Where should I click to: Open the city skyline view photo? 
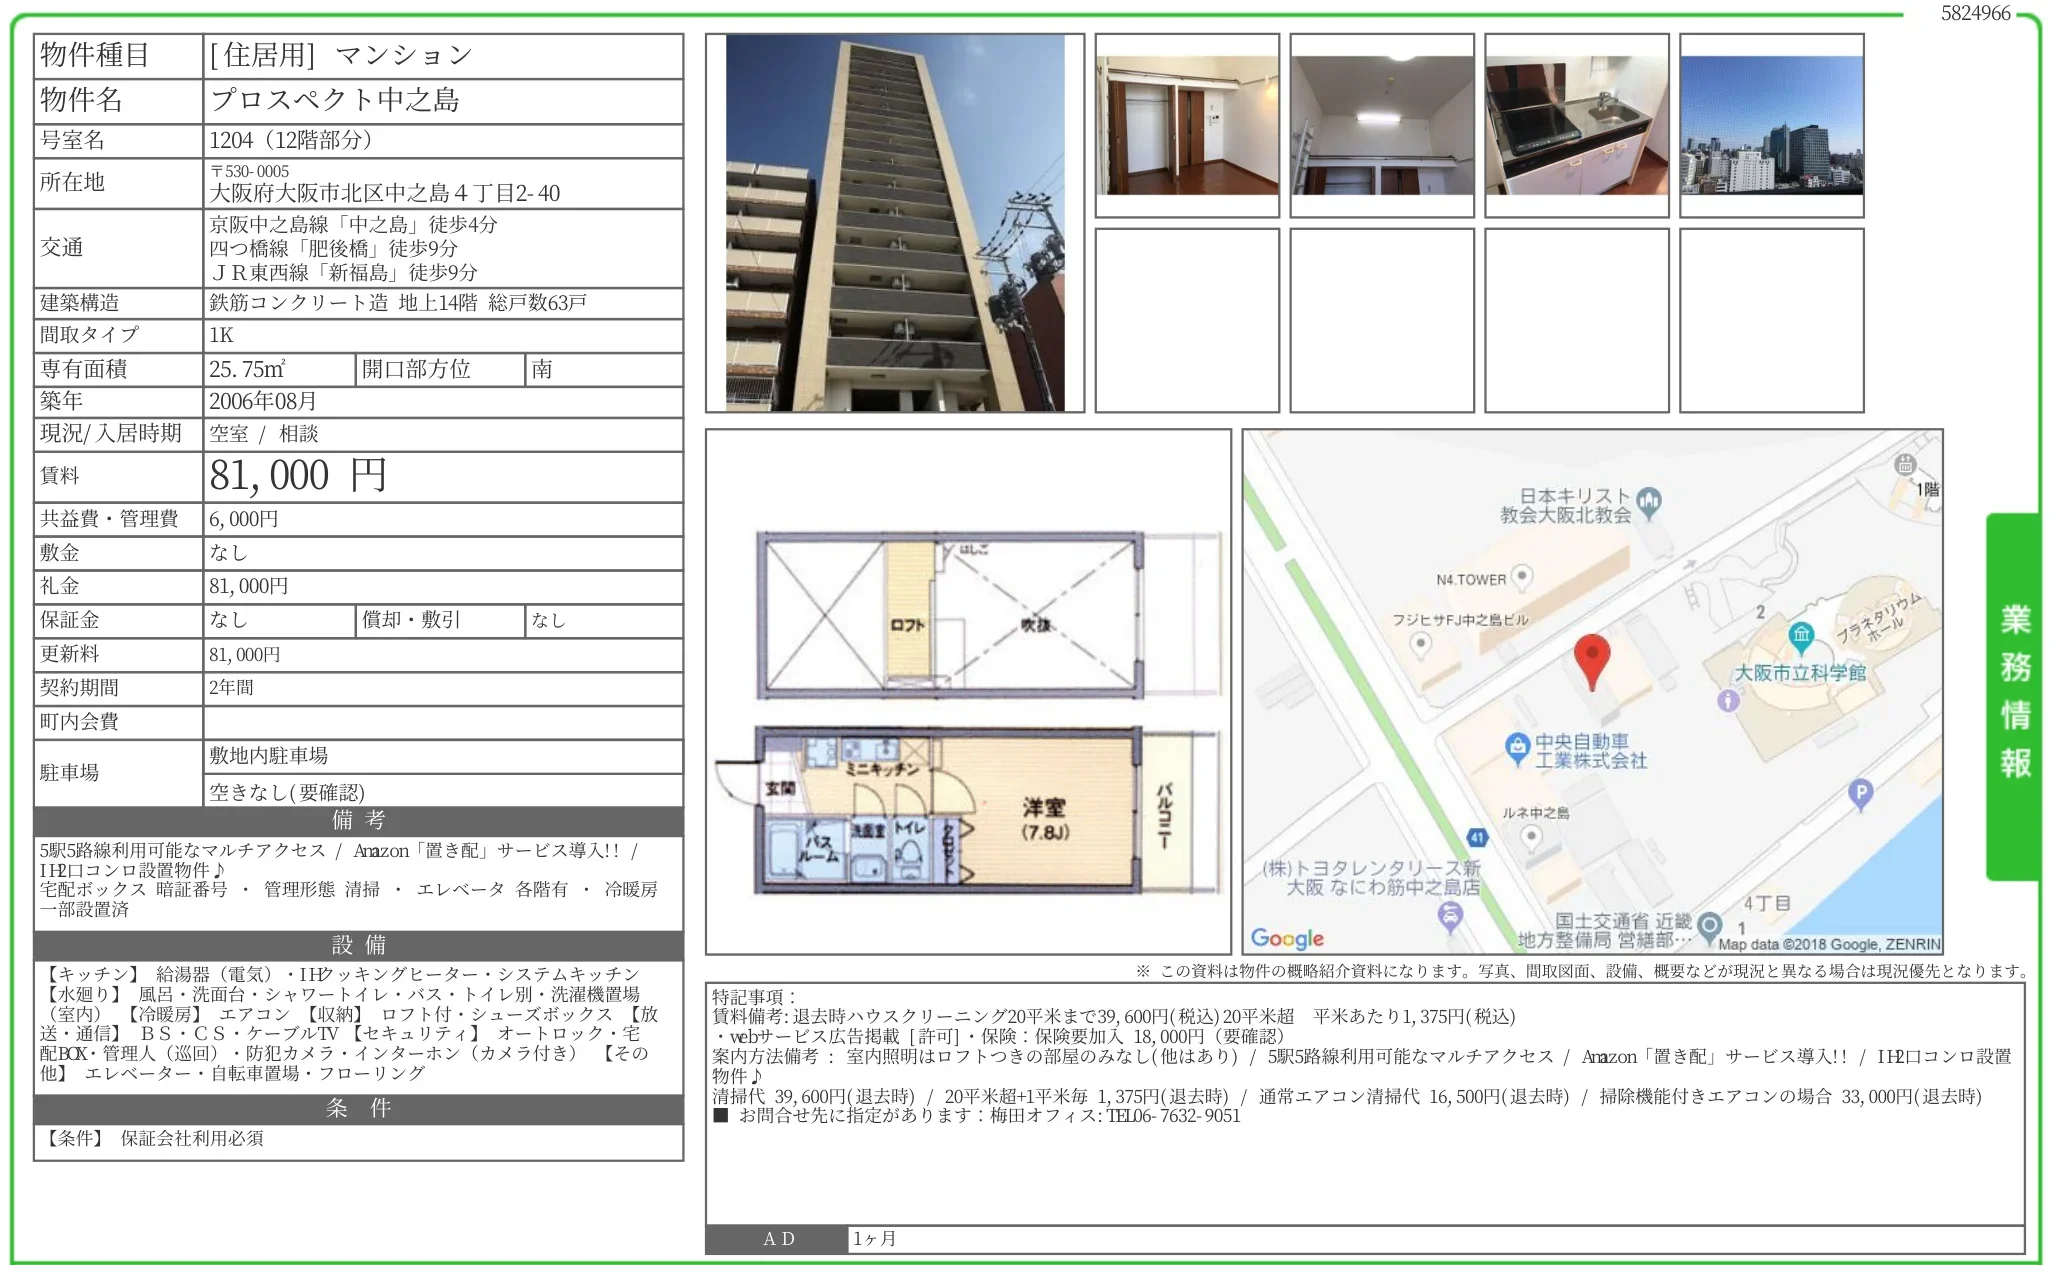pos(1771,125)
